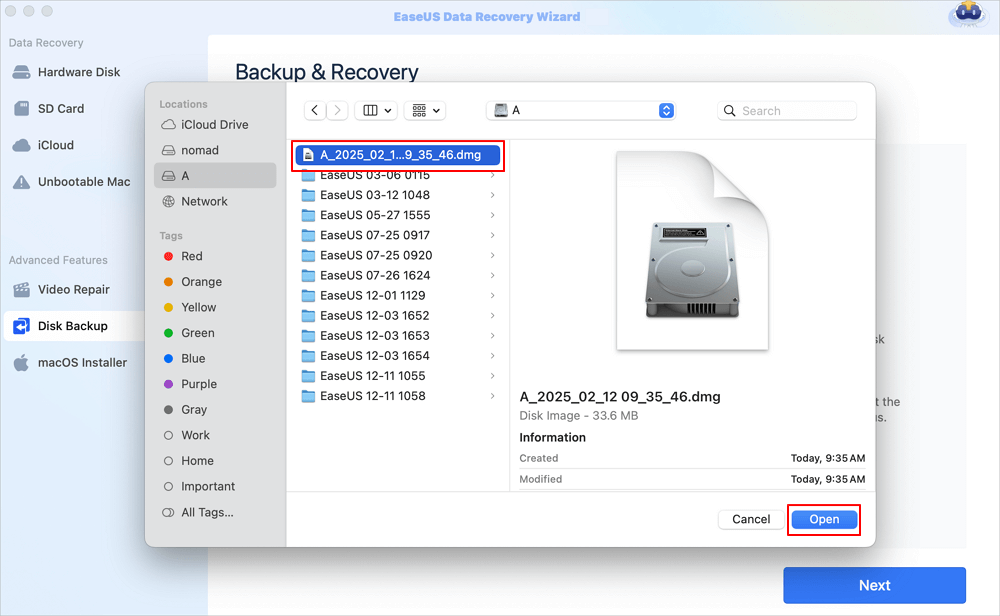Select Network in Locations

click(215, 202)
